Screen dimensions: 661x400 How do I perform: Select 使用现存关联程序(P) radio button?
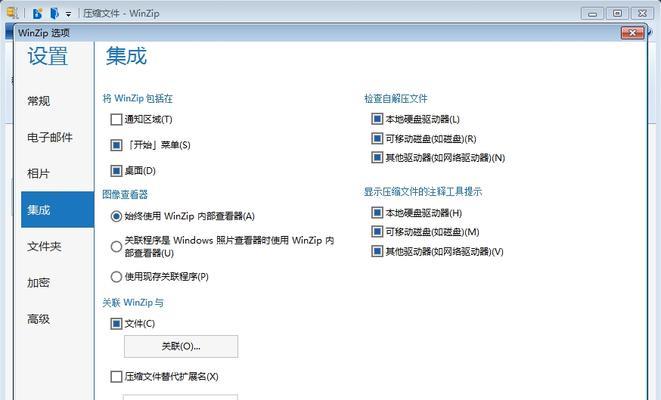point(116,277)
